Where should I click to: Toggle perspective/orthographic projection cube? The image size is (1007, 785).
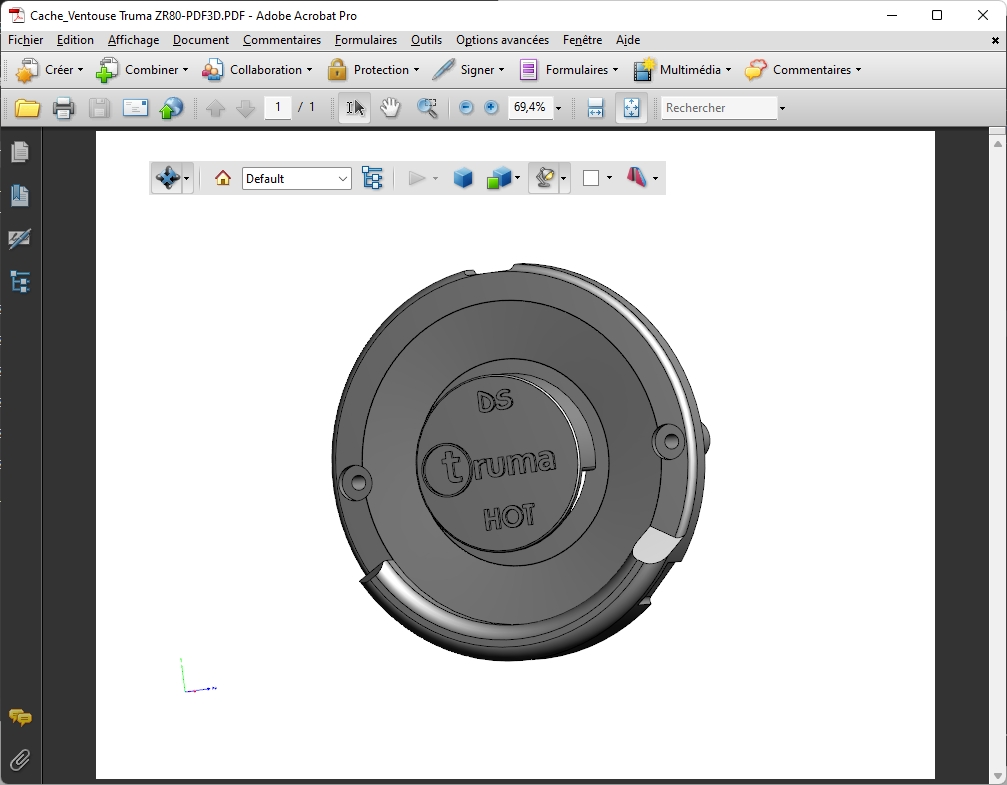(x=462, y=178)
